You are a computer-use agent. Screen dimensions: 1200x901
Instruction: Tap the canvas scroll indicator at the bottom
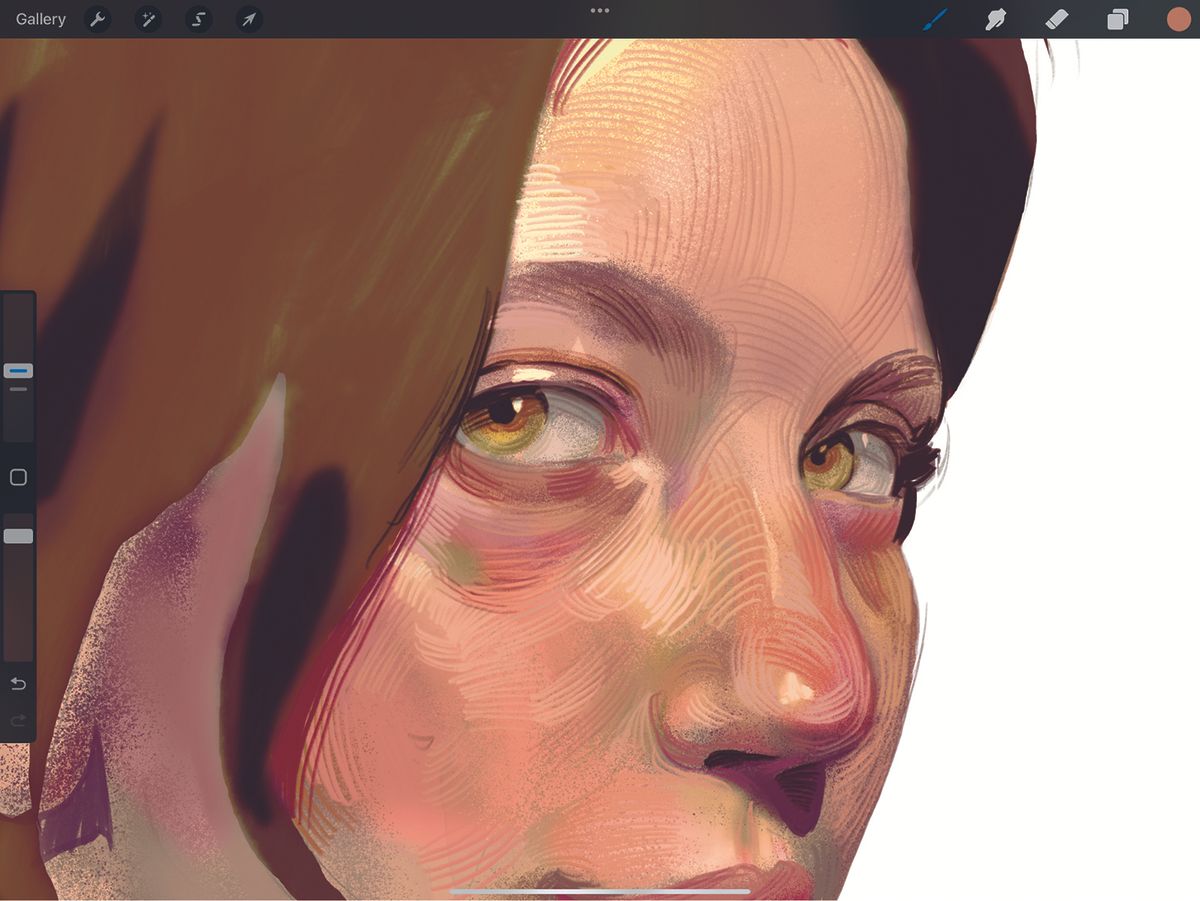599,889
